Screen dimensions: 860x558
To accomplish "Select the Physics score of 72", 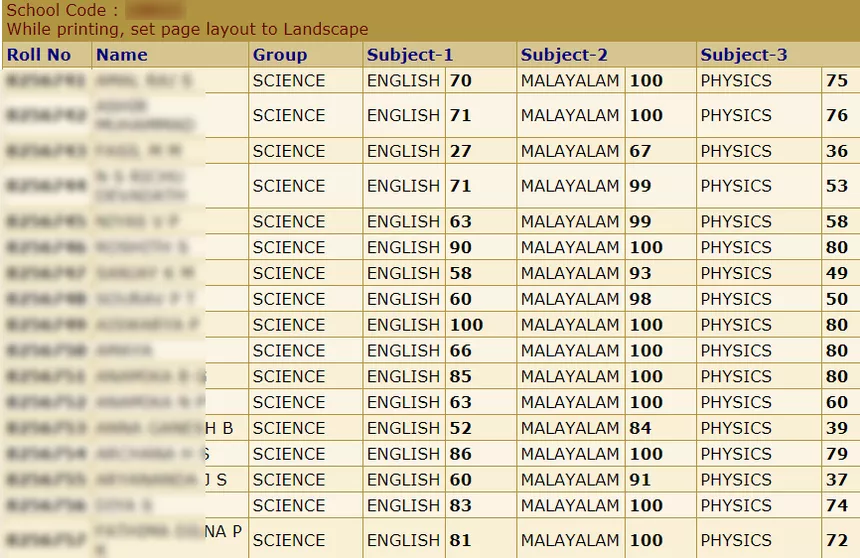I will 837,540.
